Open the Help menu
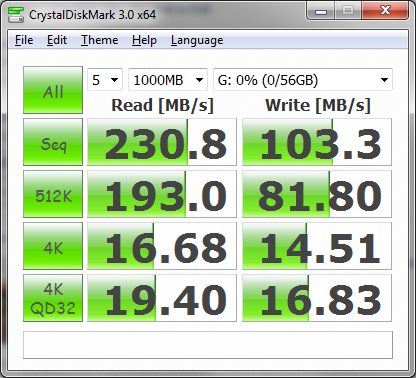Screen dimensions: 416x378 144,40
